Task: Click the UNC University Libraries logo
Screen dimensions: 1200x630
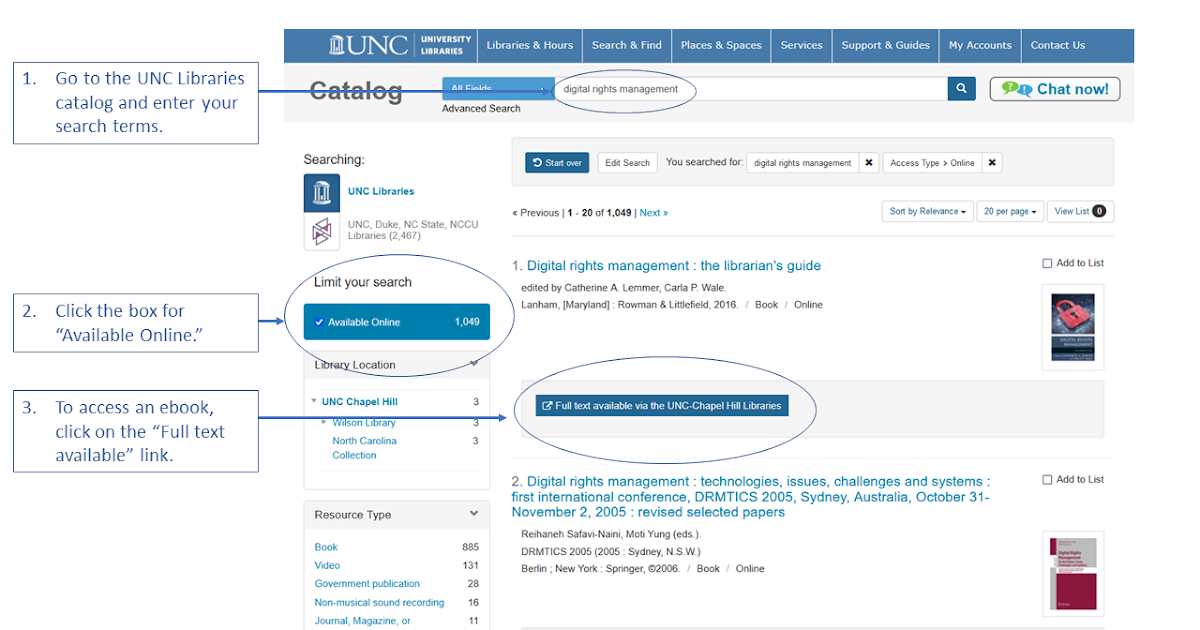Action: click(x=401, y=45)
